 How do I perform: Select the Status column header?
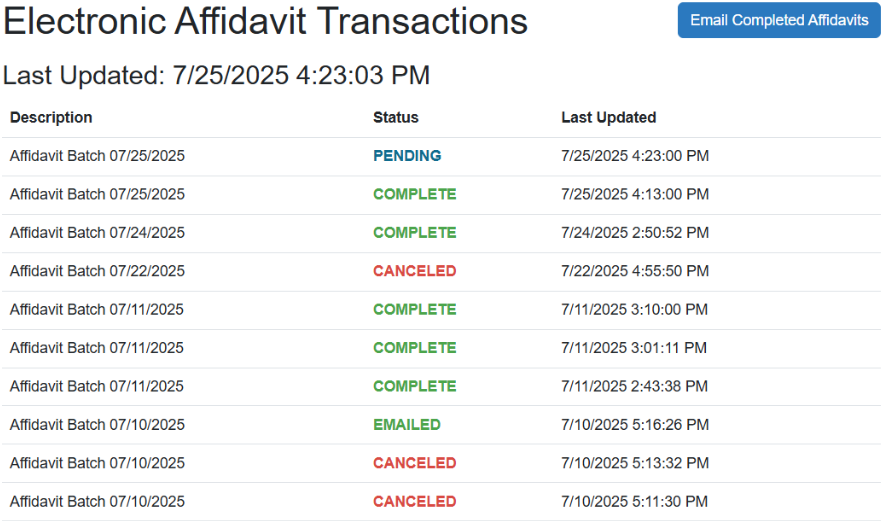click(x=395, y=117)
